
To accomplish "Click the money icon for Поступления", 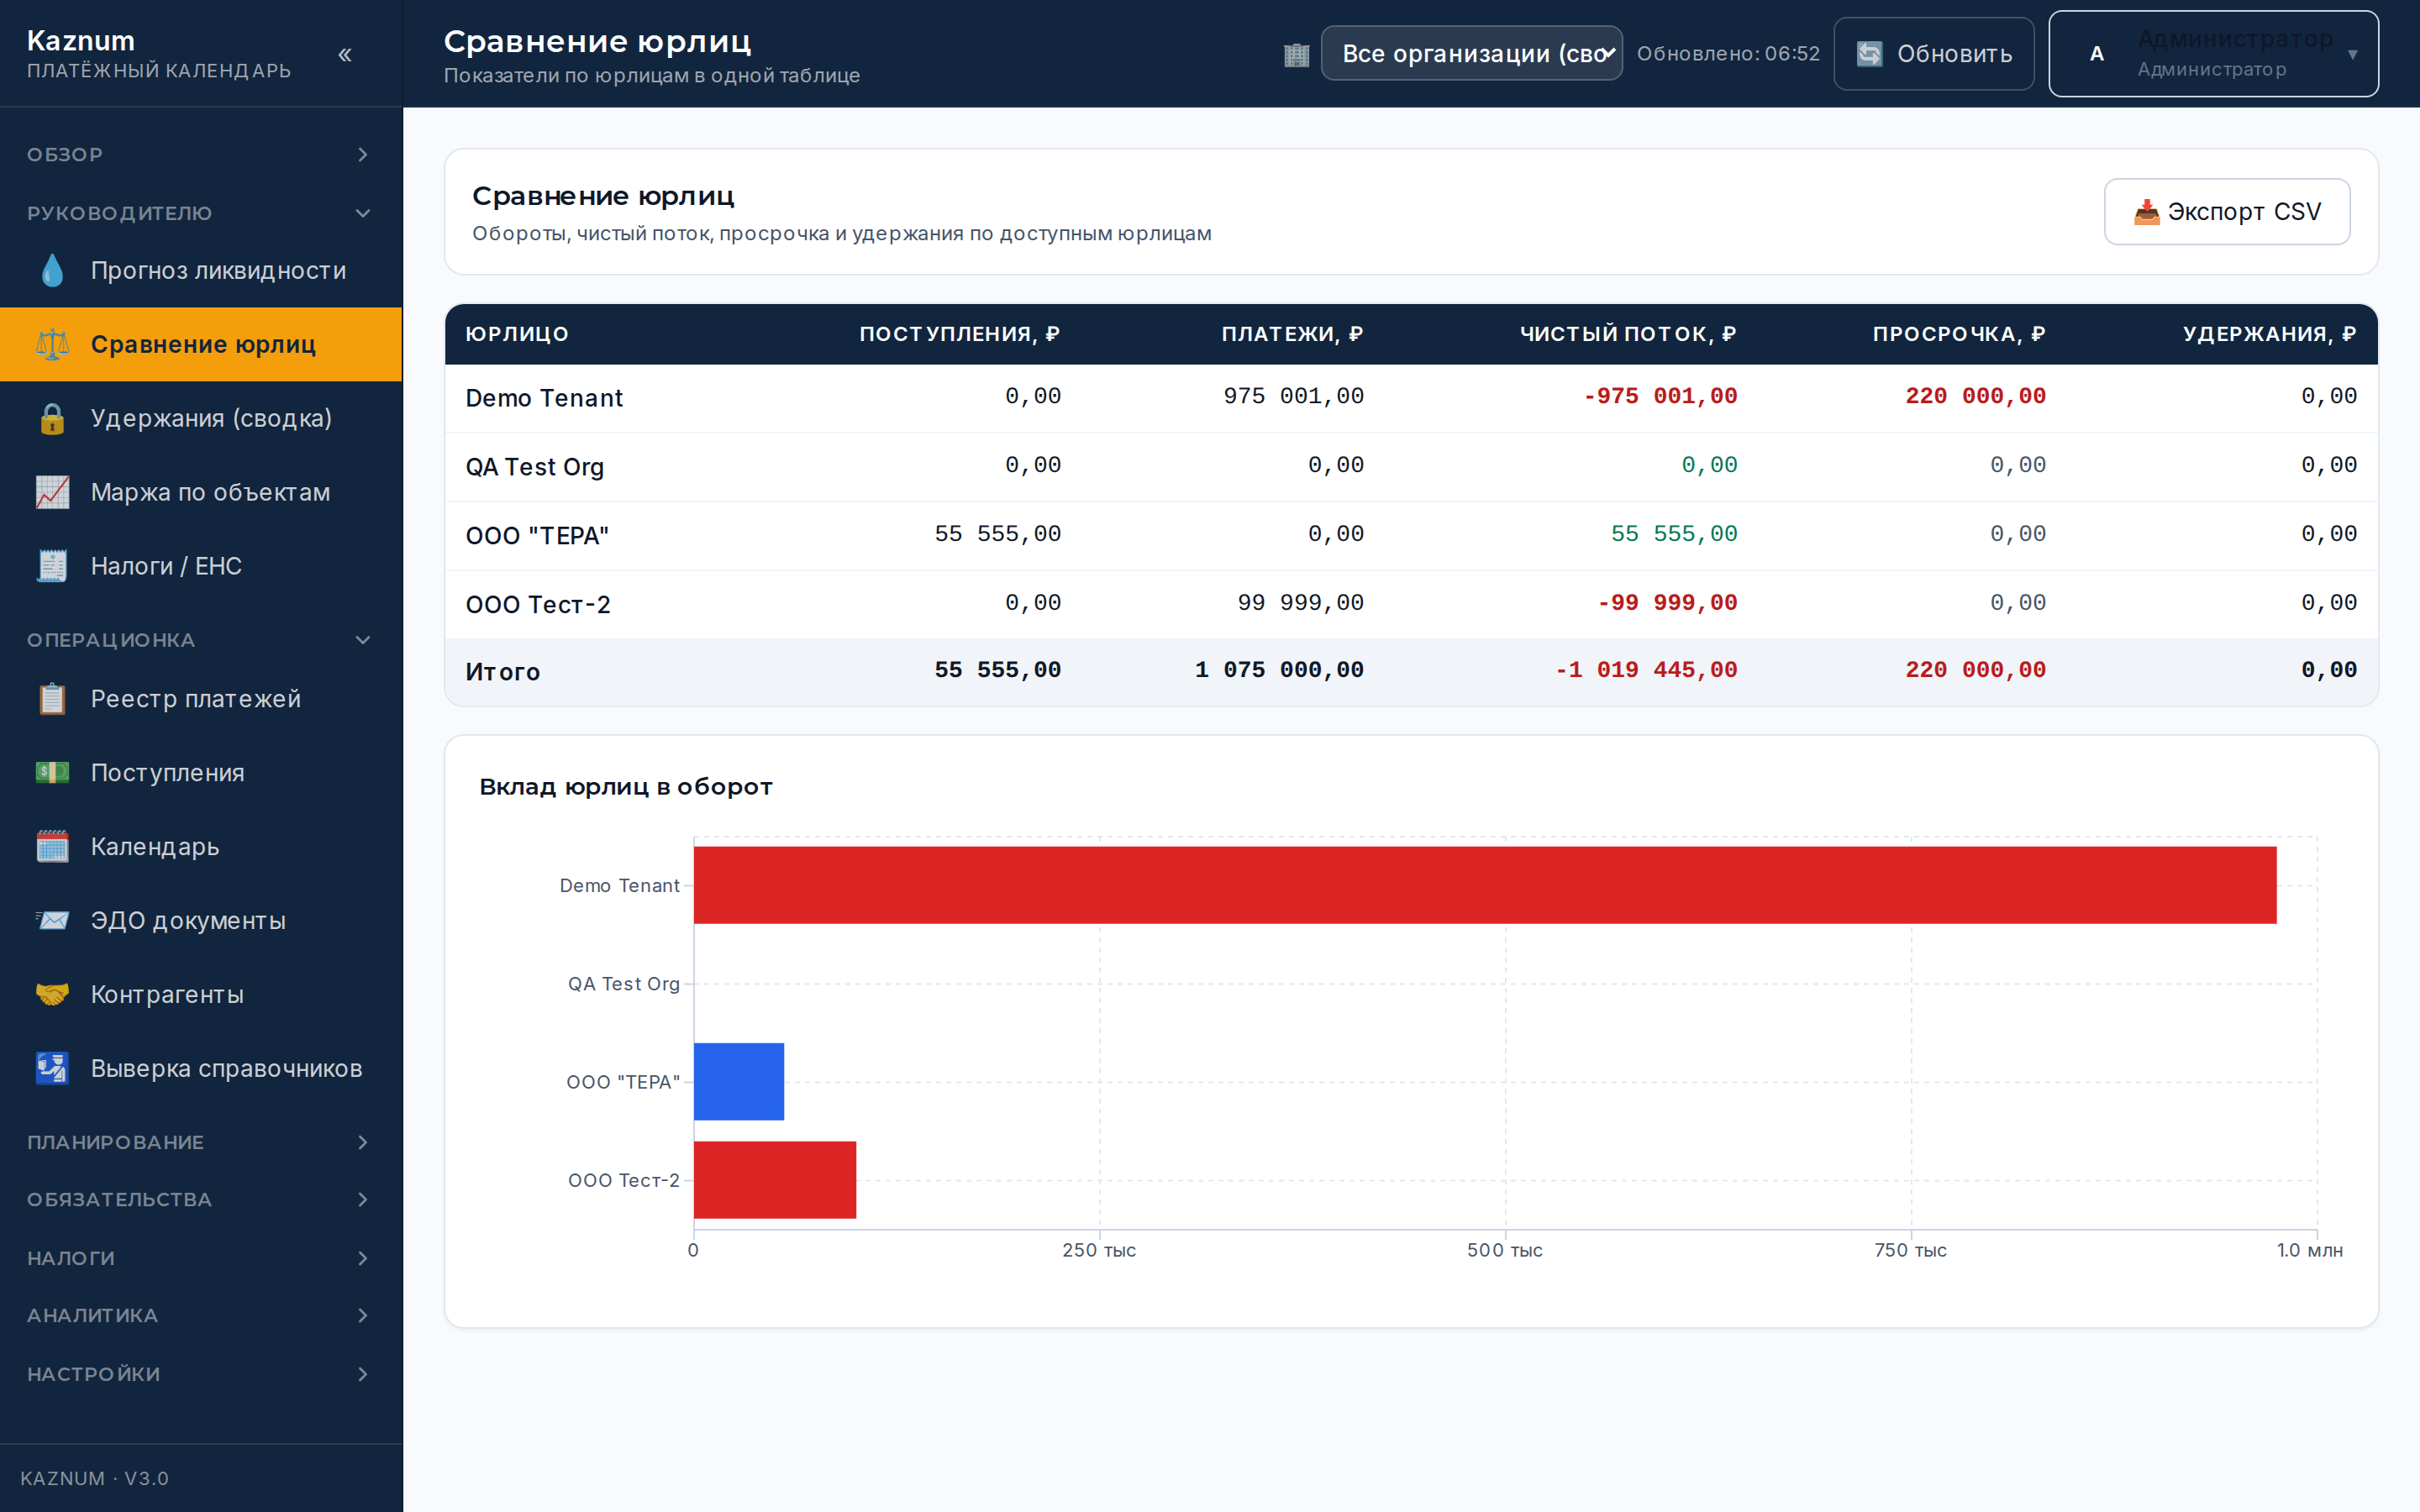I will coord(52,773).
